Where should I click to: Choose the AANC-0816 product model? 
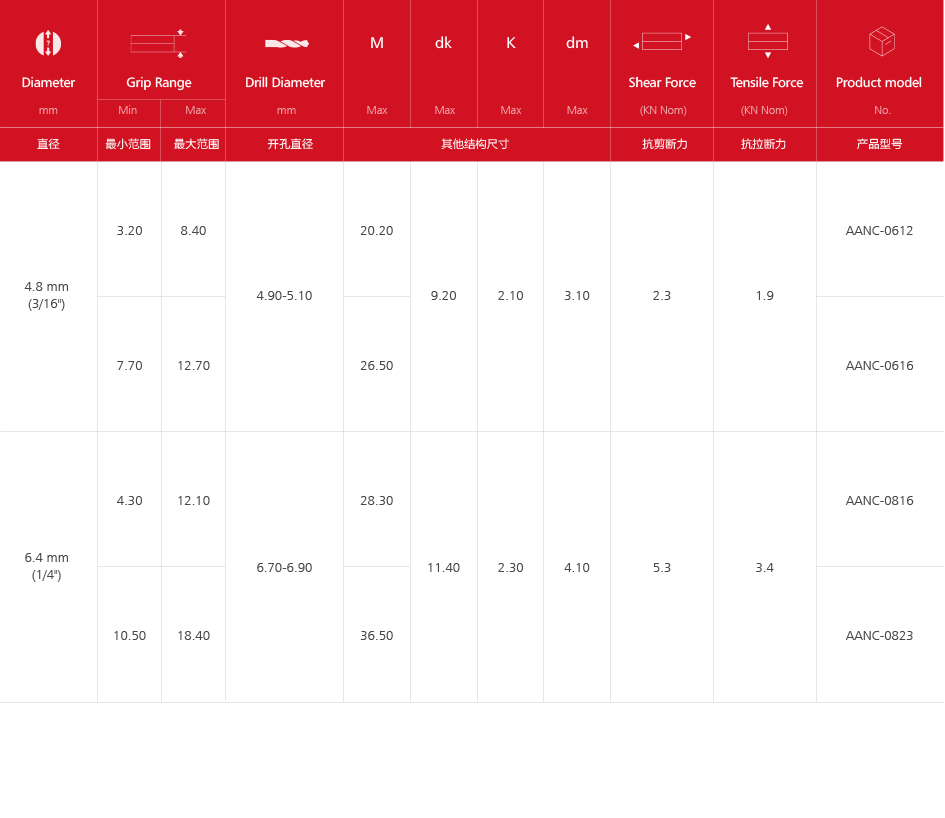[879, 500]
